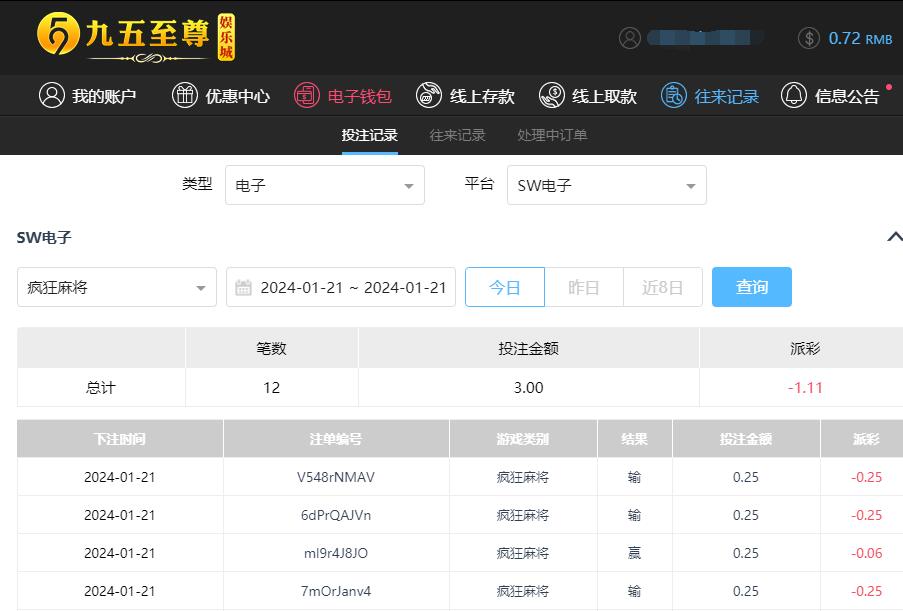This screenshot has height=611, width=903.
Task: Open the user profile avatar icon
Action: (630, 38)
